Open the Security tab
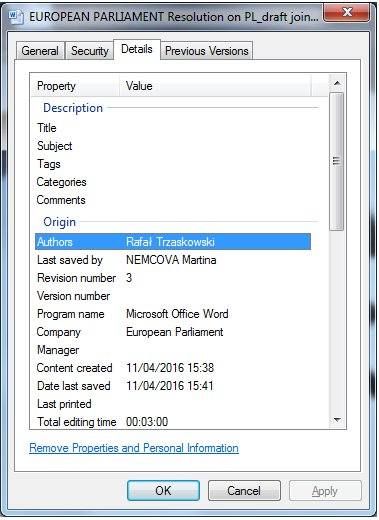 point(90,51)
